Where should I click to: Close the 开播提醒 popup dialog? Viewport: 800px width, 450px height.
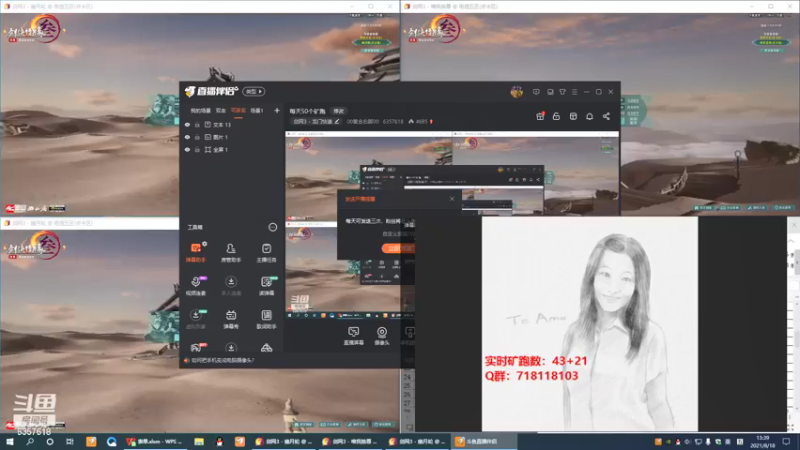[452, 198]
